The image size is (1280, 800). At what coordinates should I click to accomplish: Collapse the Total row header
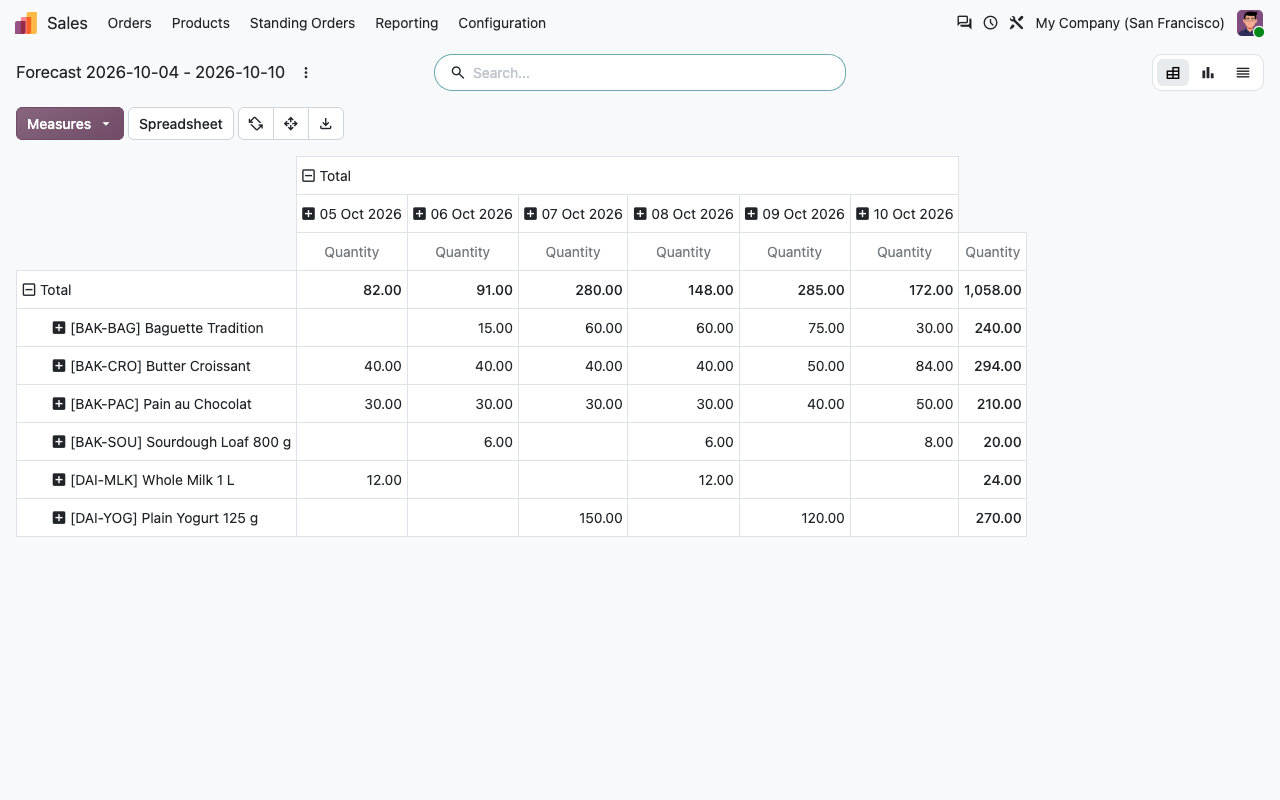(29, 290)
